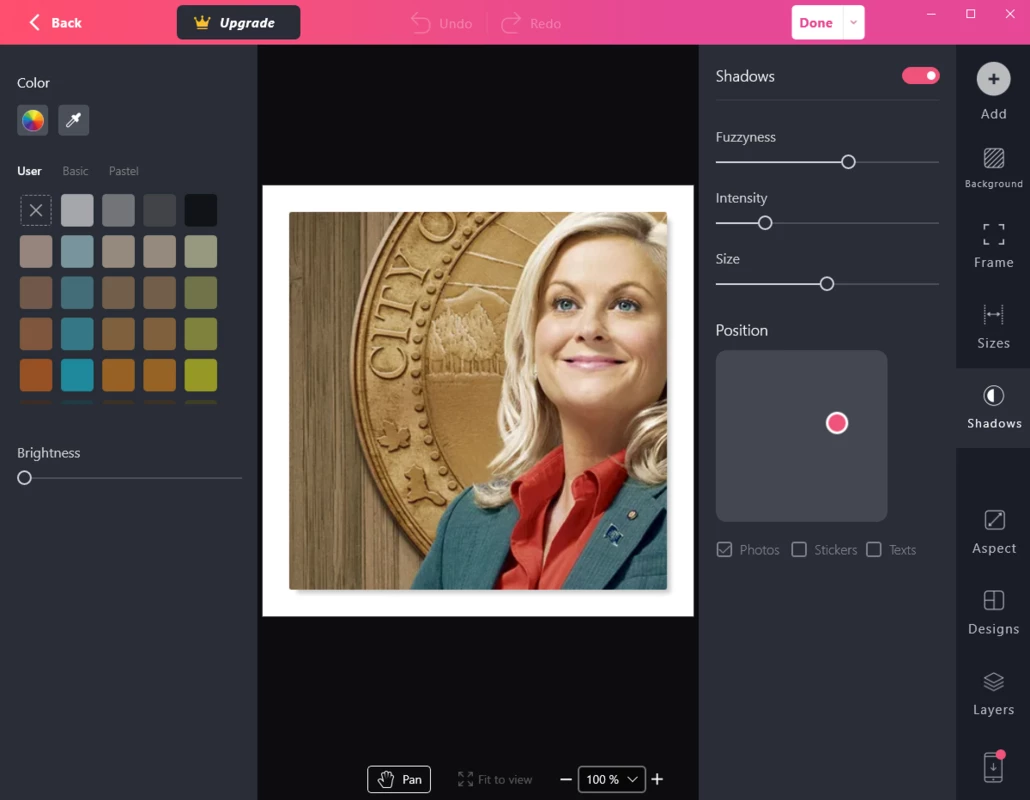This screenshot has height=800, width=1030.
Task: Click the Intensity slider handle
Action: coord(765,223)
